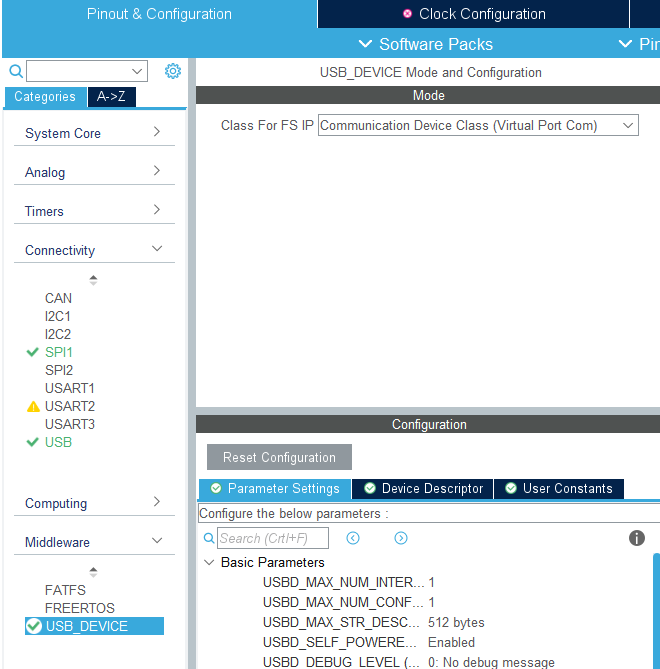Select FATFS middleware
Screen dimensions: 660x669
pos(65,590)
